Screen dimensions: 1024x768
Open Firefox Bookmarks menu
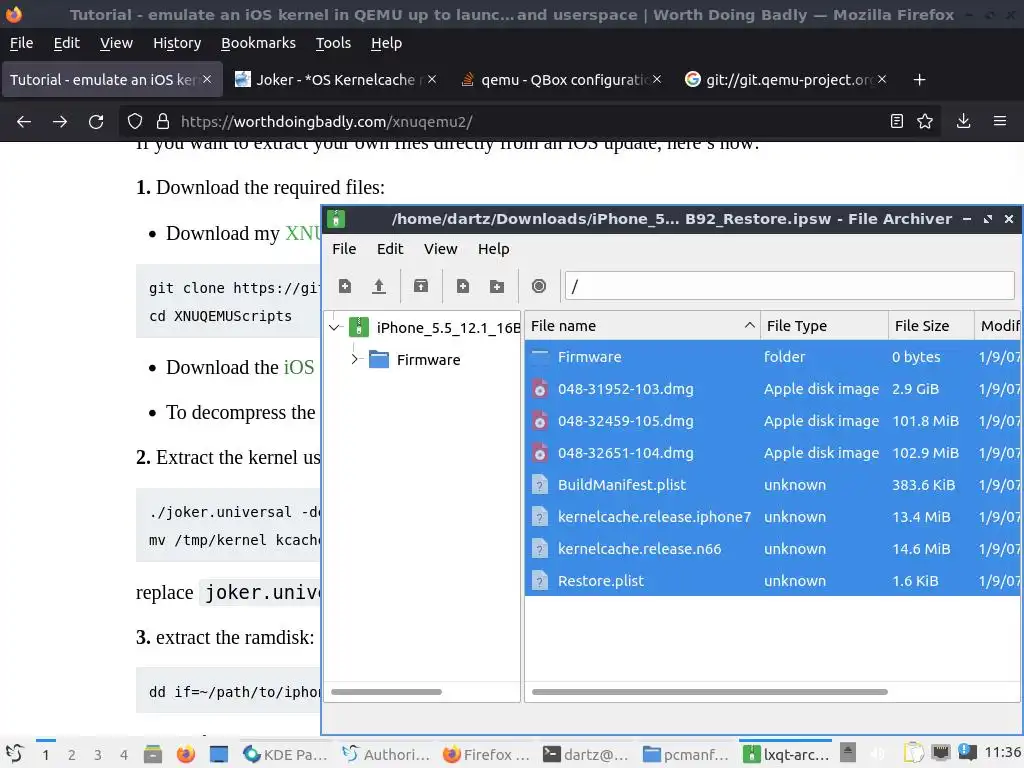(258, 43)
